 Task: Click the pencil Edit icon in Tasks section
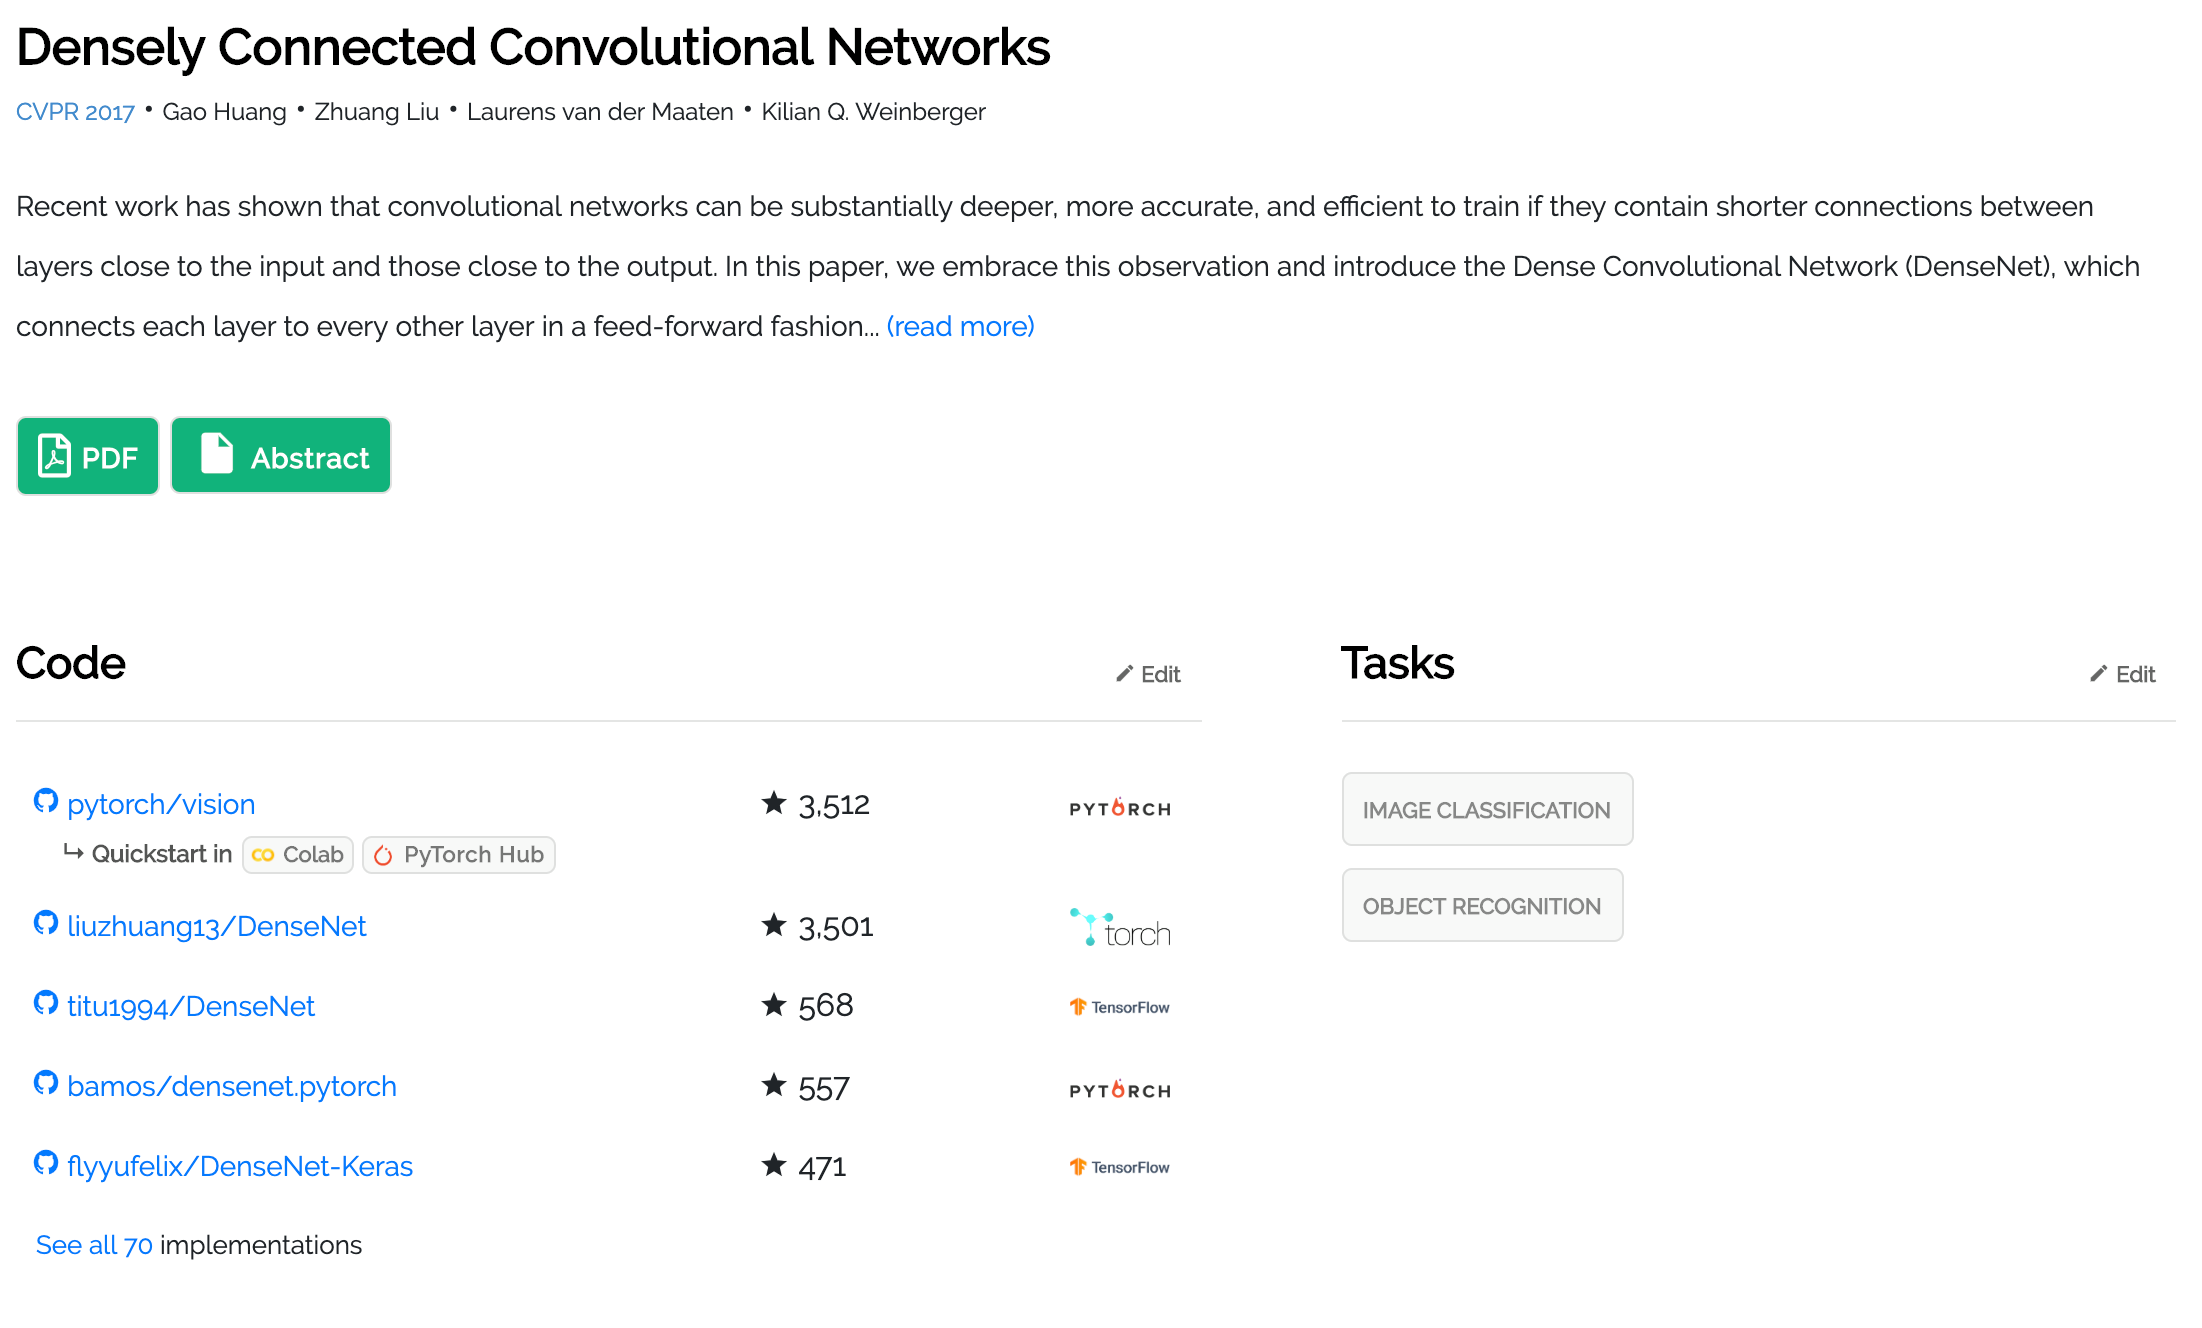(2099, 674)
